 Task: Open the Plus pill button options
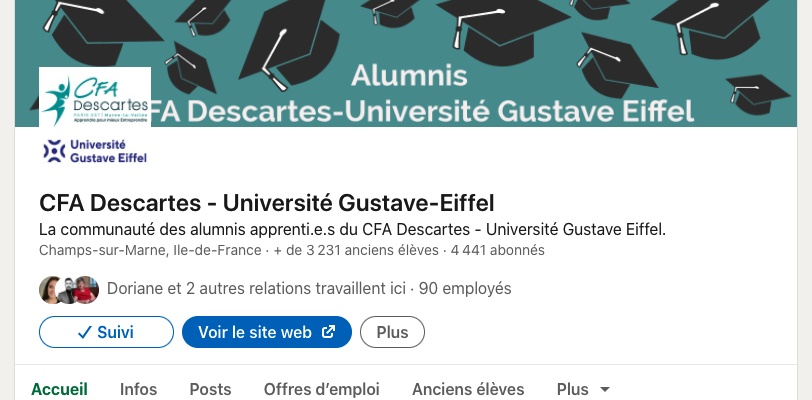click(x=392, y=332)
